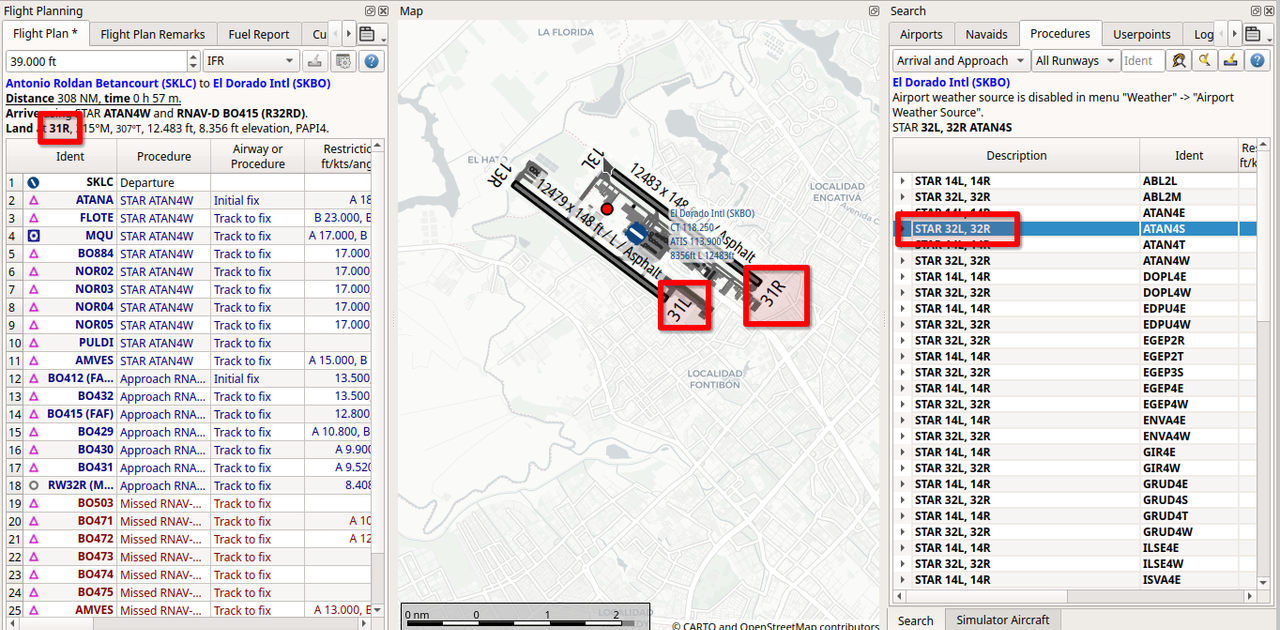Expand the ABL2L STAR row
Screen dimensions: 1280x630
point(903,181)
